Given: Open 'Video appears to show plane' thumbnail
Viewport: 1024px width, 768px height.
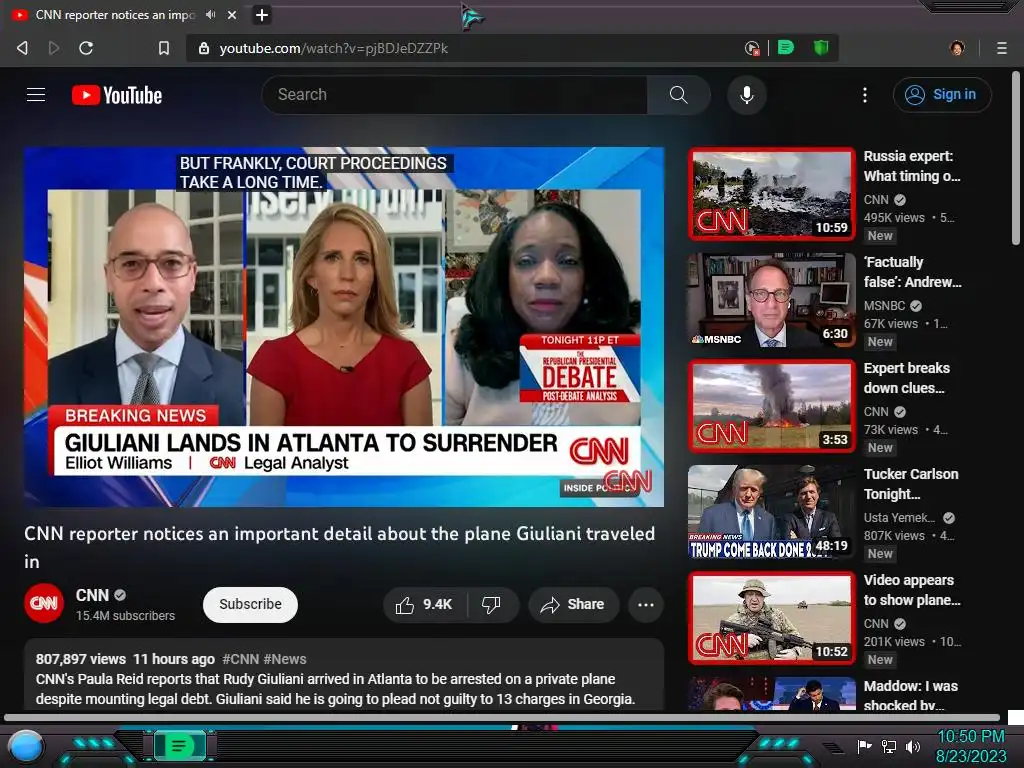Looking at the screenshot, I should point(772,618).
